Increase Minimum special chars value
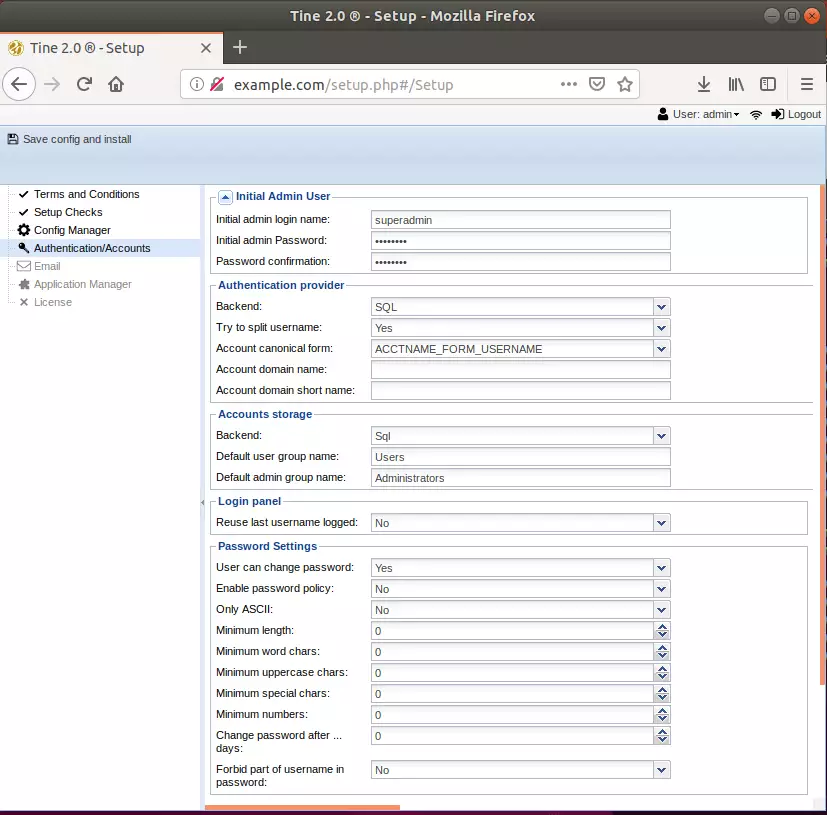The height and width of the screenshot is (815, 827). pyautogui.click(x=662, y=690)
